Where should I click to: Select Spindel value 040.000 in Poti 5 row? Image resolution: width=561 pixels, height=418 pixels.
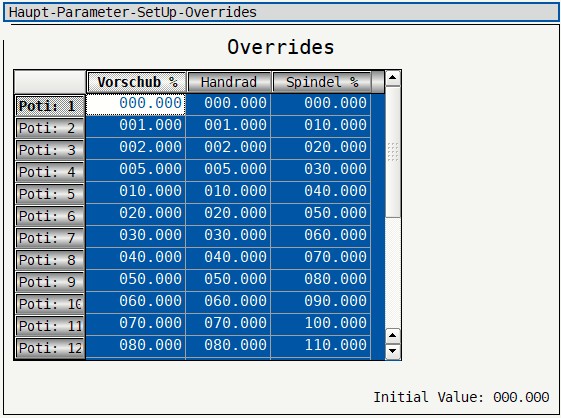(x=321, y=192)
